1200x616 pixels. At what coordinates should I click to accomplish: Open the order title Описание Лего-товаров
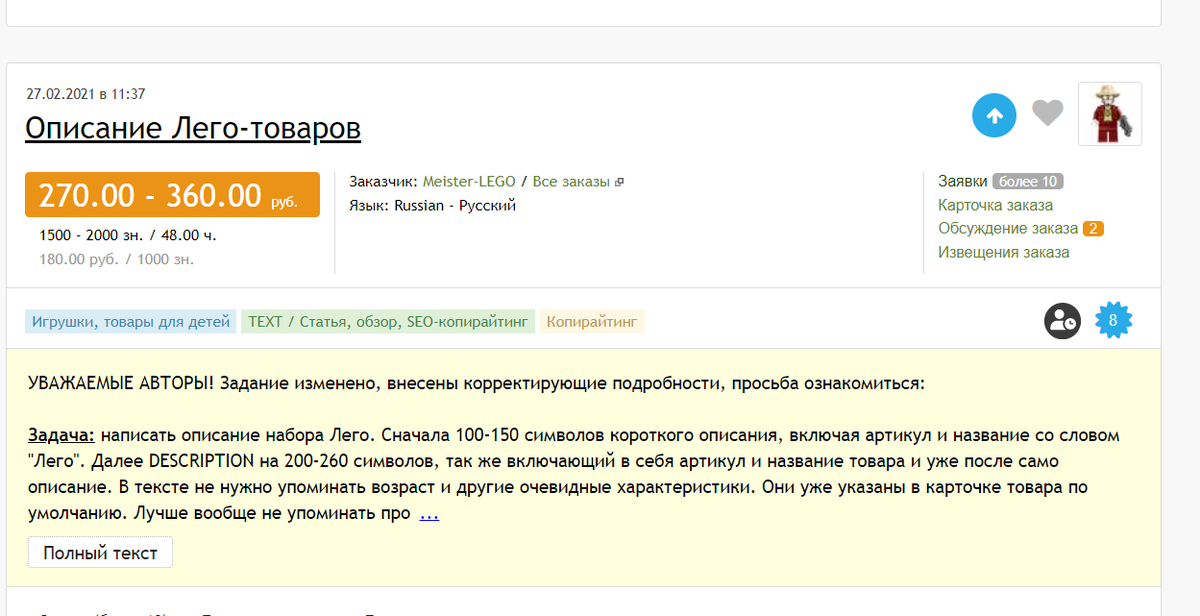click(x=193, y=128)
